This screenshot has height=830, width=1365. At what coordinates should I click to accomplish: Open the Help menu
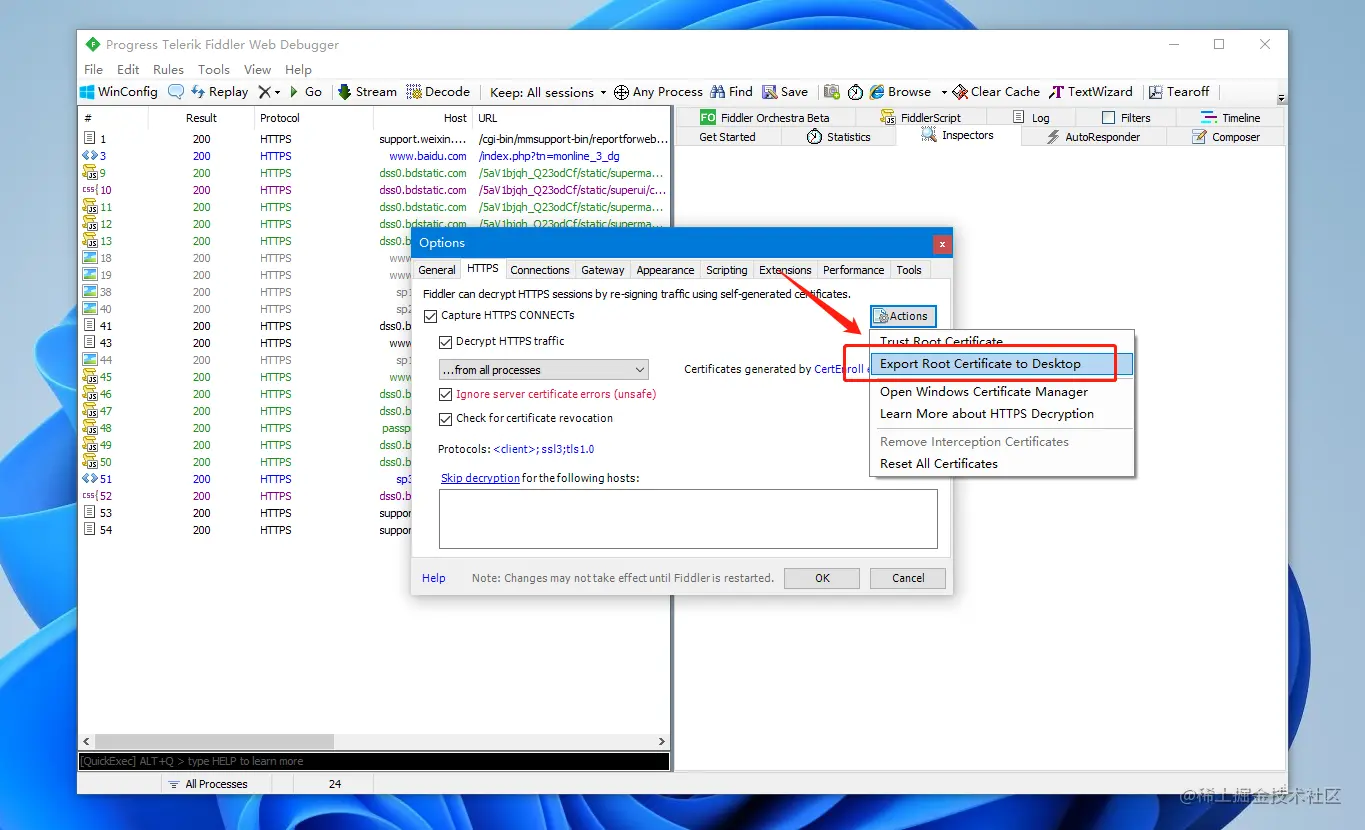point(298,69)
